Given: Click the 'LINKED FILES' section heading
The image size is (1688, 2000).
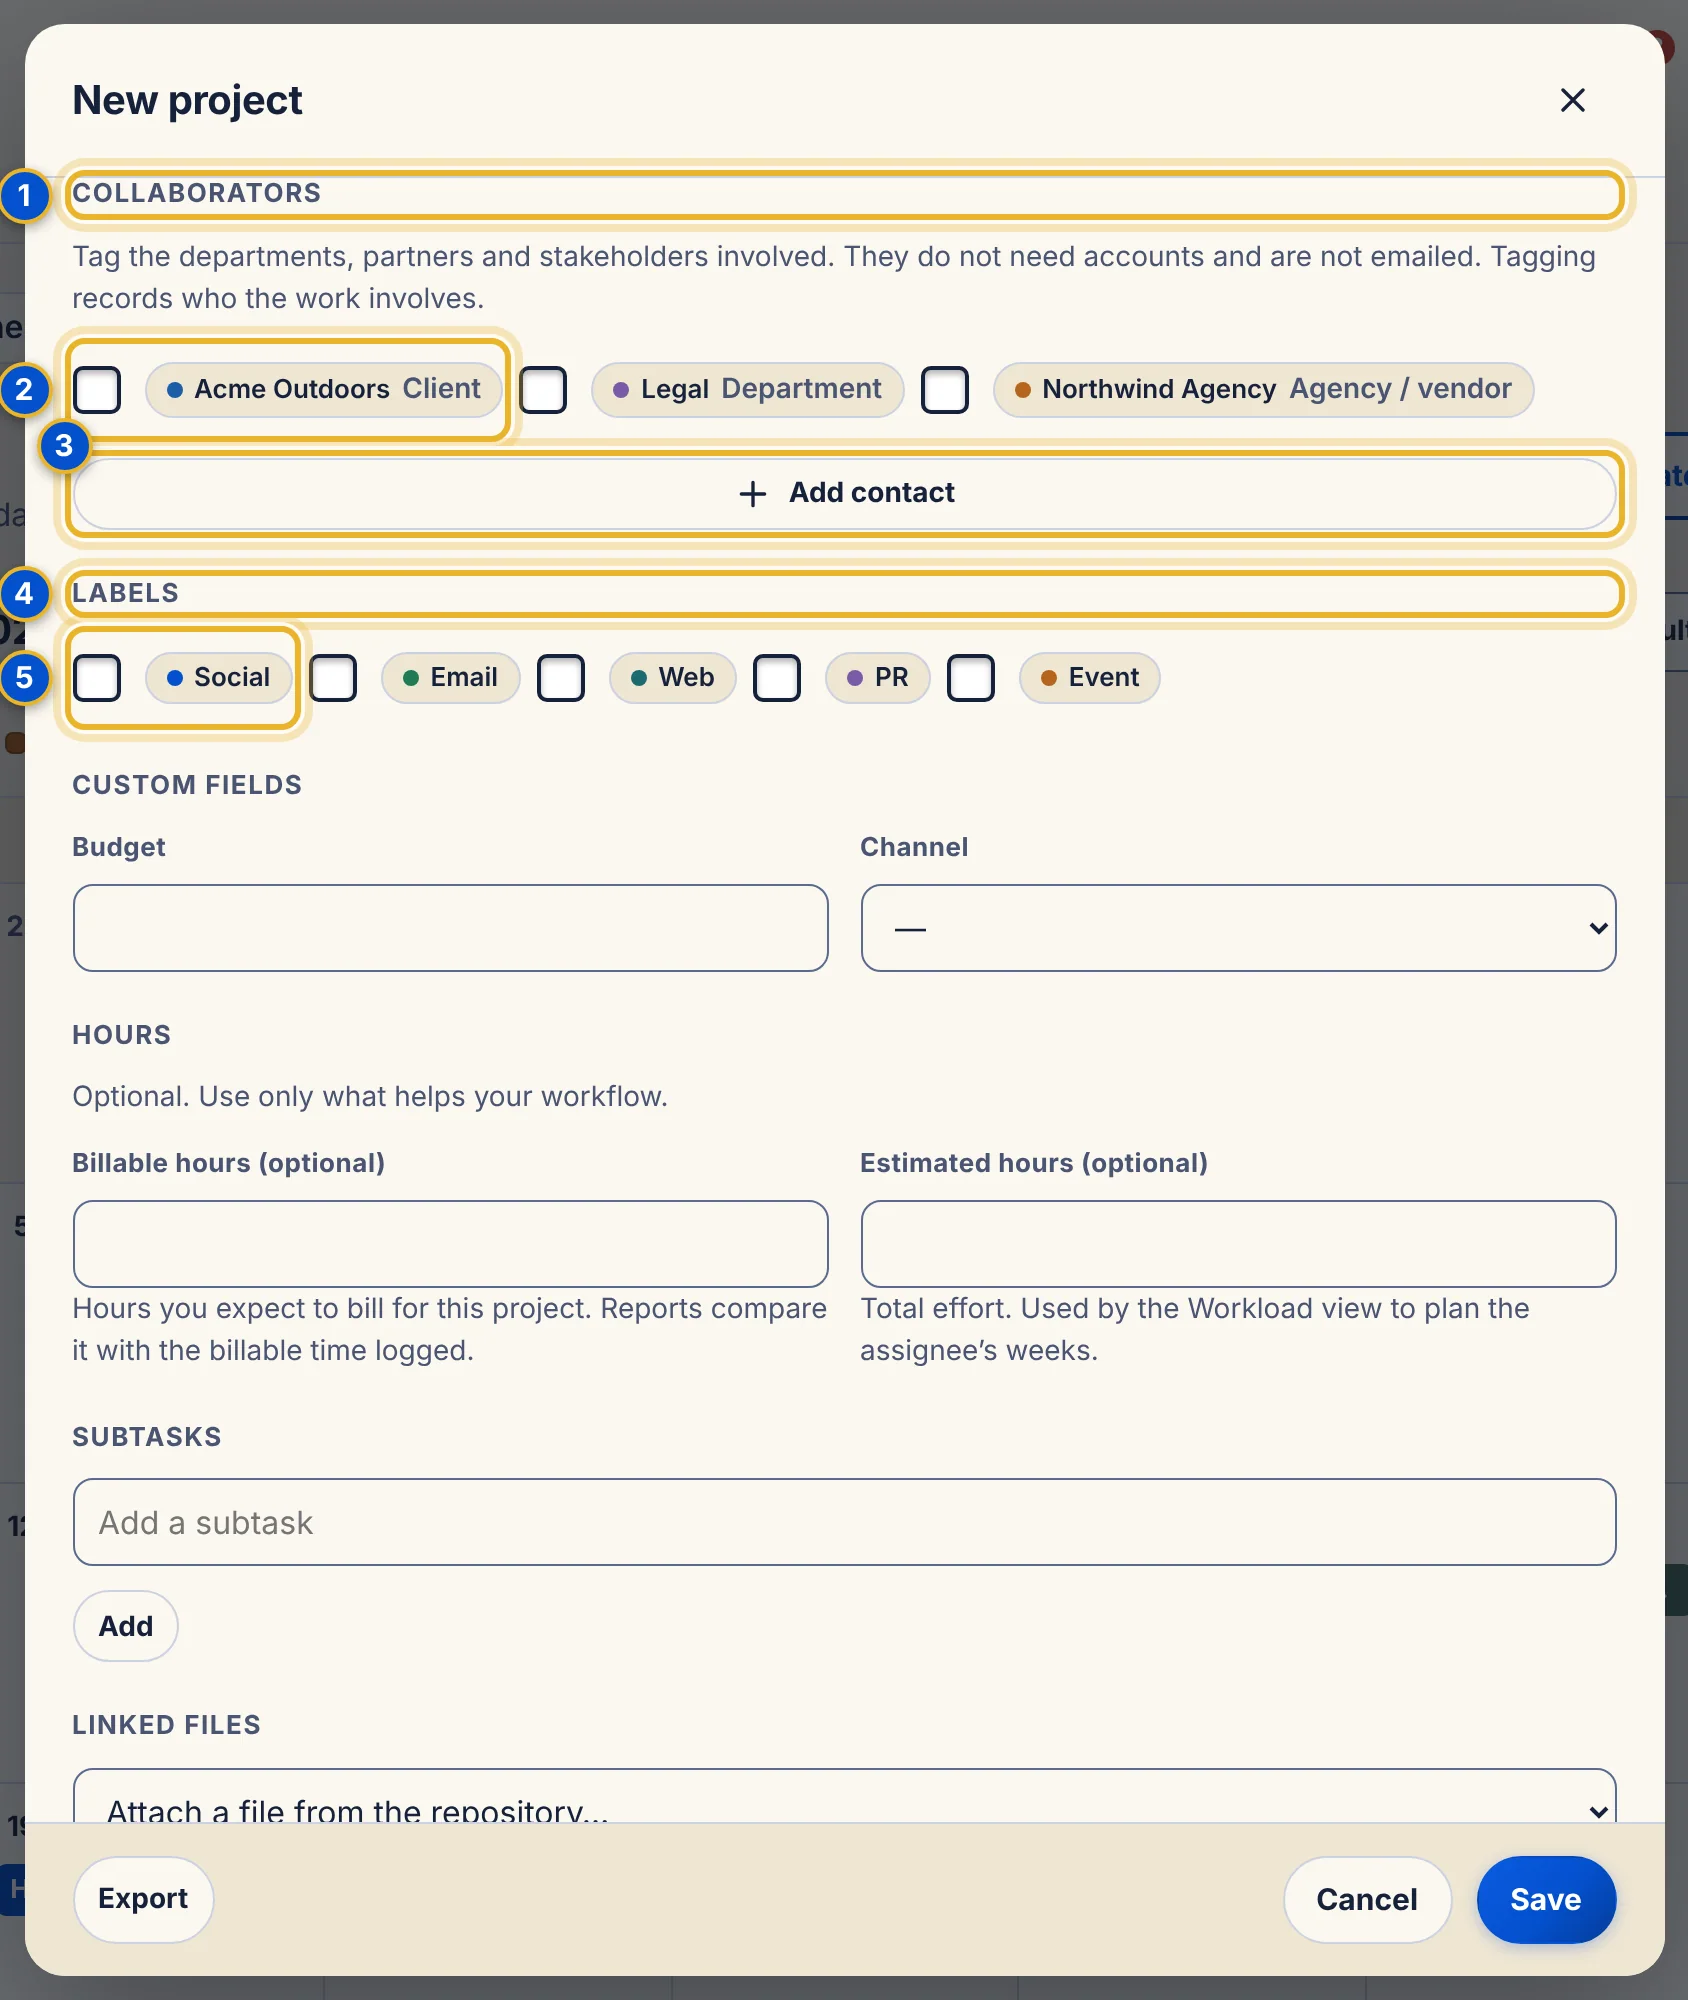Looking at the screenshot, I should point(166,1725).
